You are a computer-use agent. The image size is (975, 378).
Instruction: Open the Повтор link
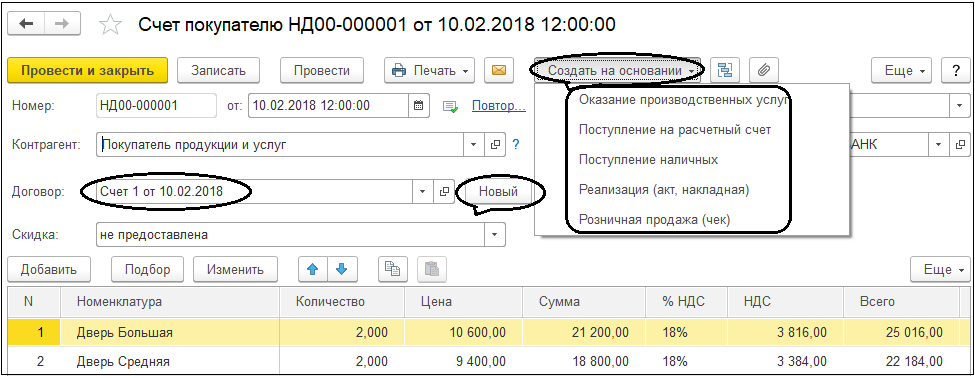[499, 106]
